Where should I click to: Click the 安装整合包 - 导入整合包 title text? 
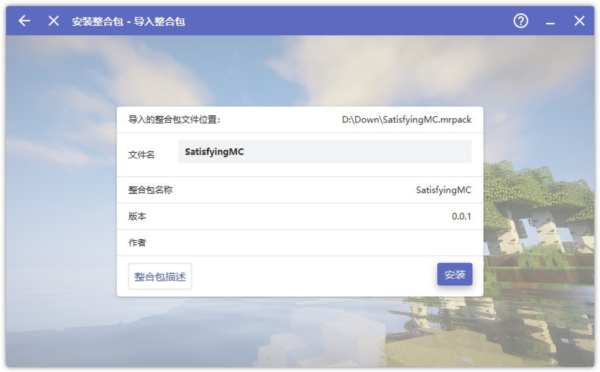tap(128, 21)
